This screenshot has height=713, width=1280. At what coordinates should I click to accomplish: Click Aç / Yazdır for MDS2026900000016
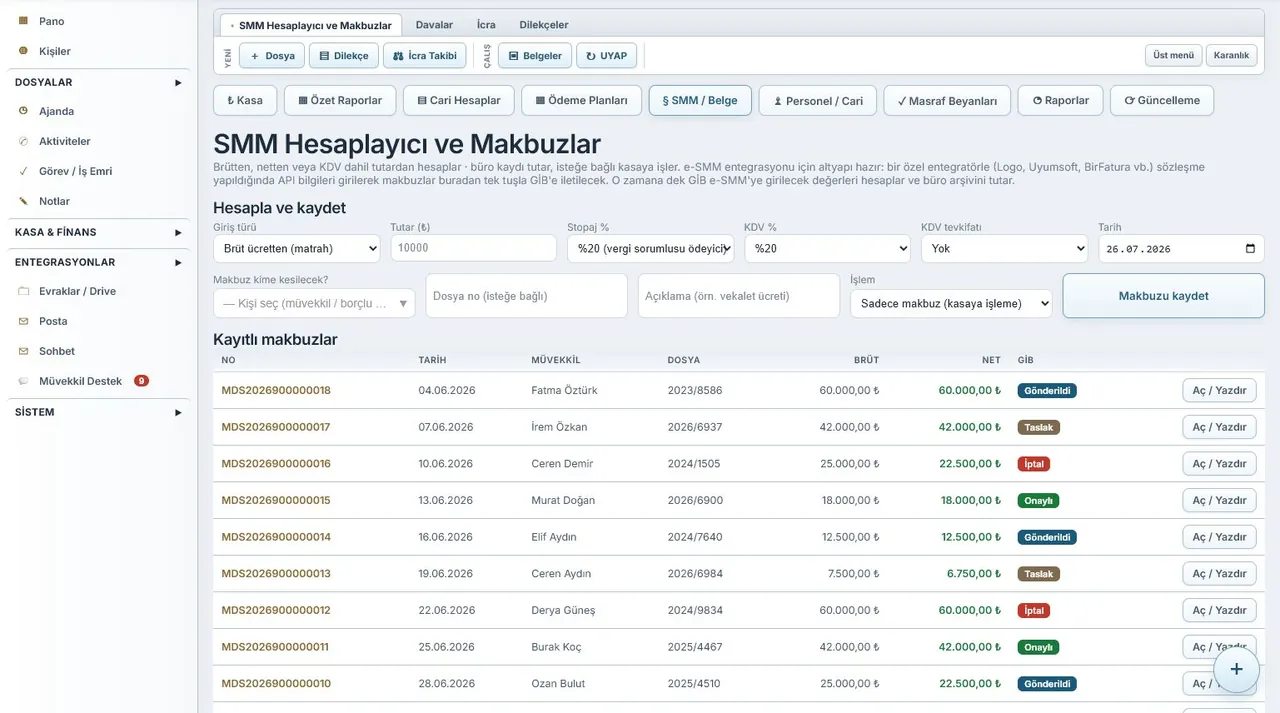coord(1220,464)
